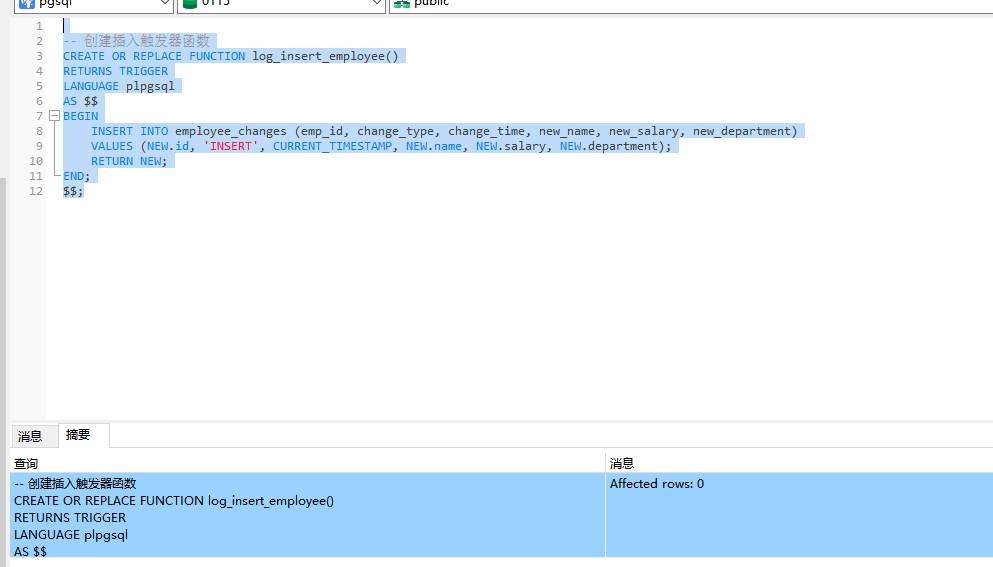Open the 0113 database dropdown

coord(281,4)
